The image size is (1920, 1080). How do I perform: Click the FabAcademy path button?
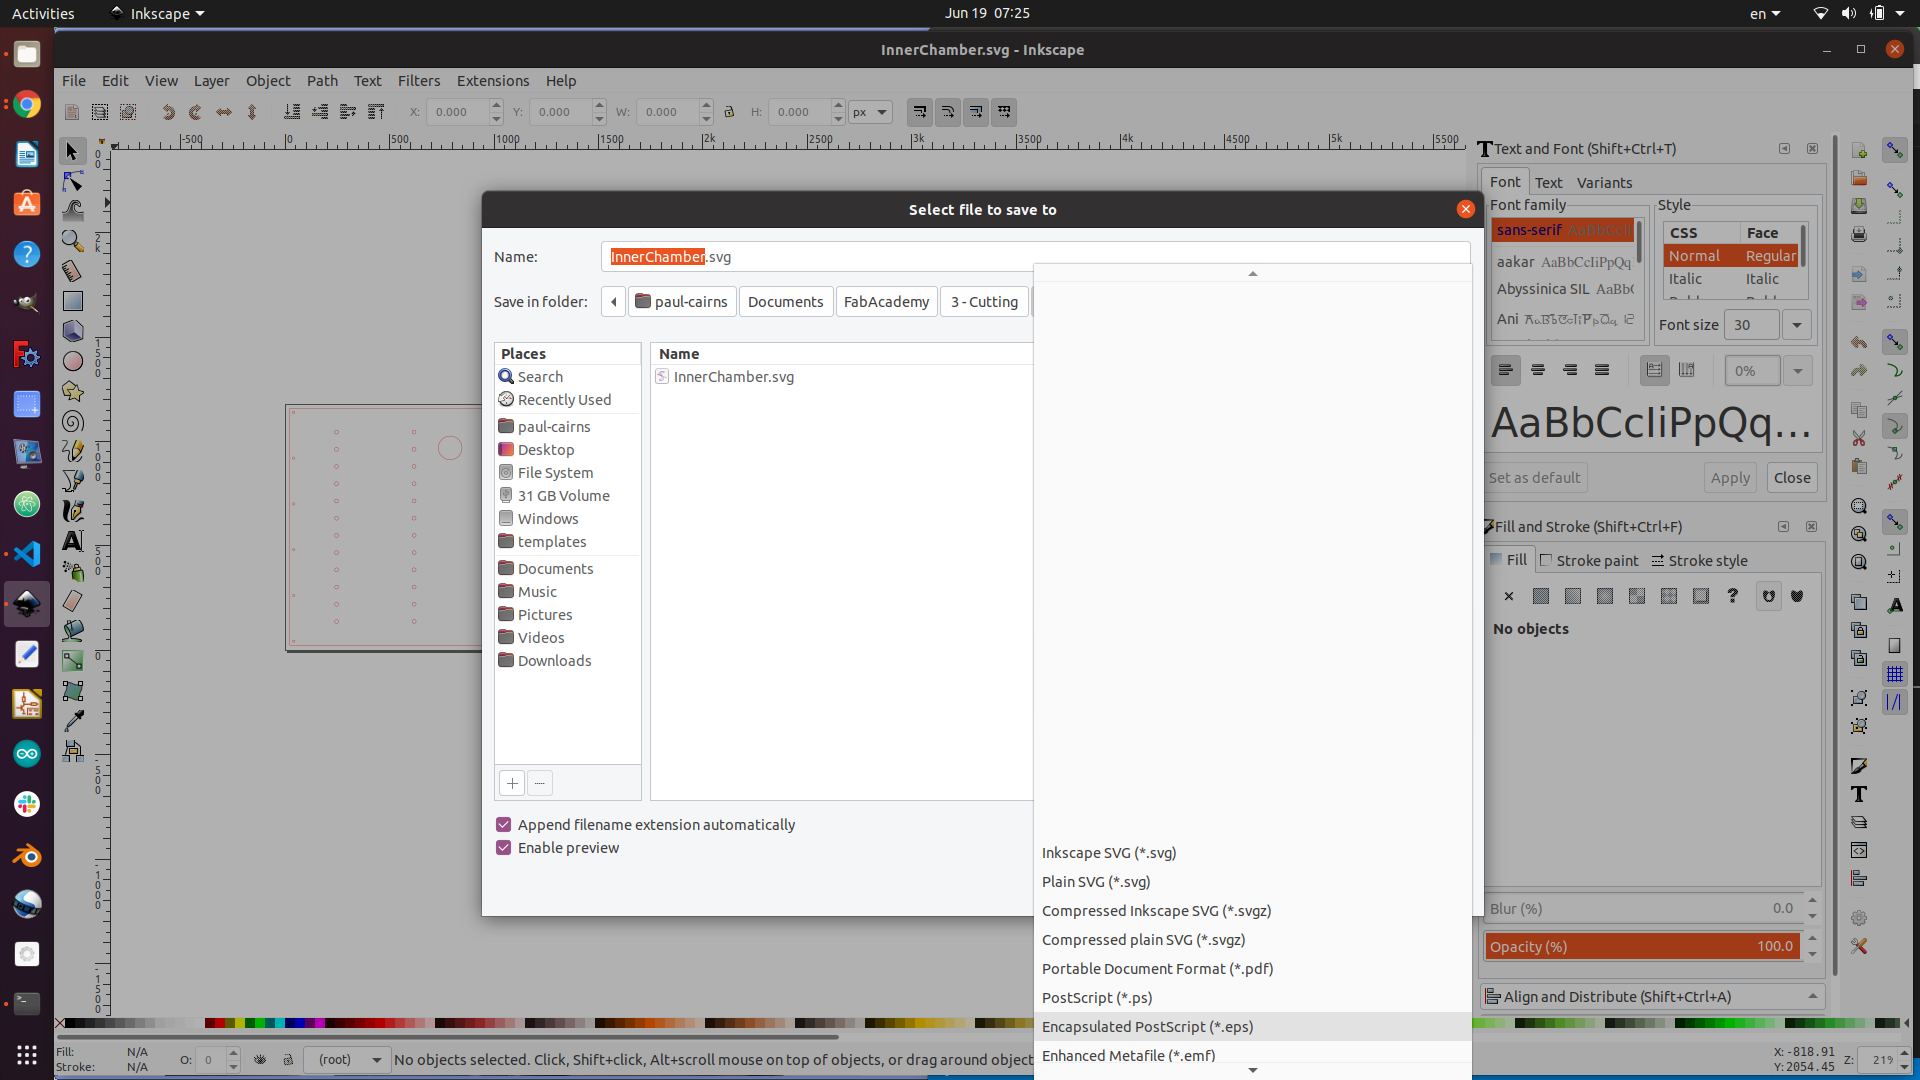pos(886,302)
